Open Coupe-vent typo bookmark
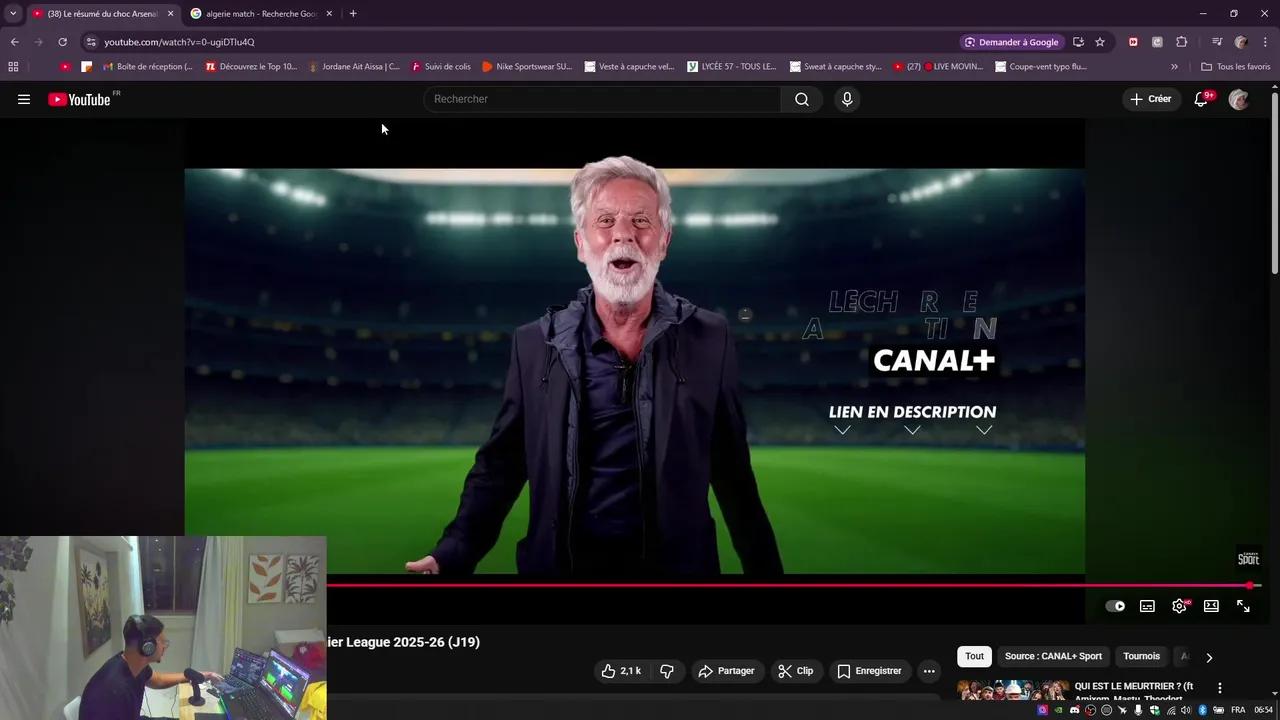This screenshot has width=1280, height=720. click(x=1041, y=67)
